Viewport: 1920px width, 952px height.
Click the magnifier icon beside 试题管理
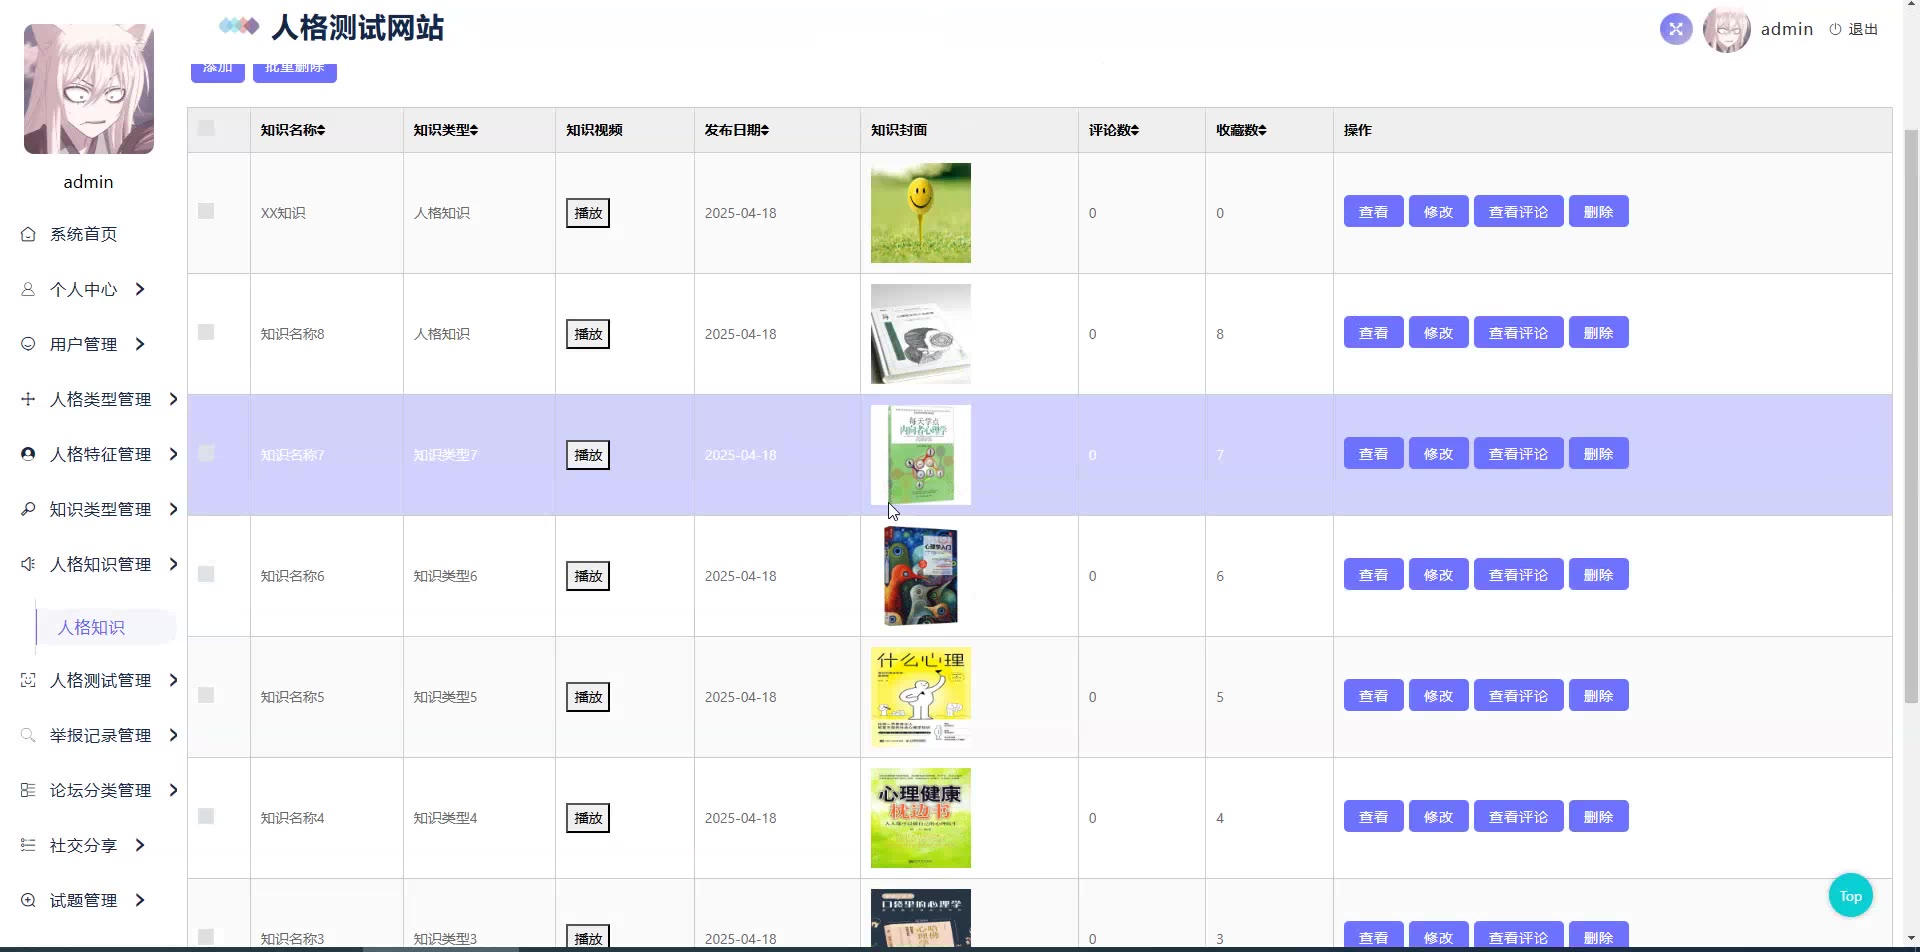click(28, 900)
